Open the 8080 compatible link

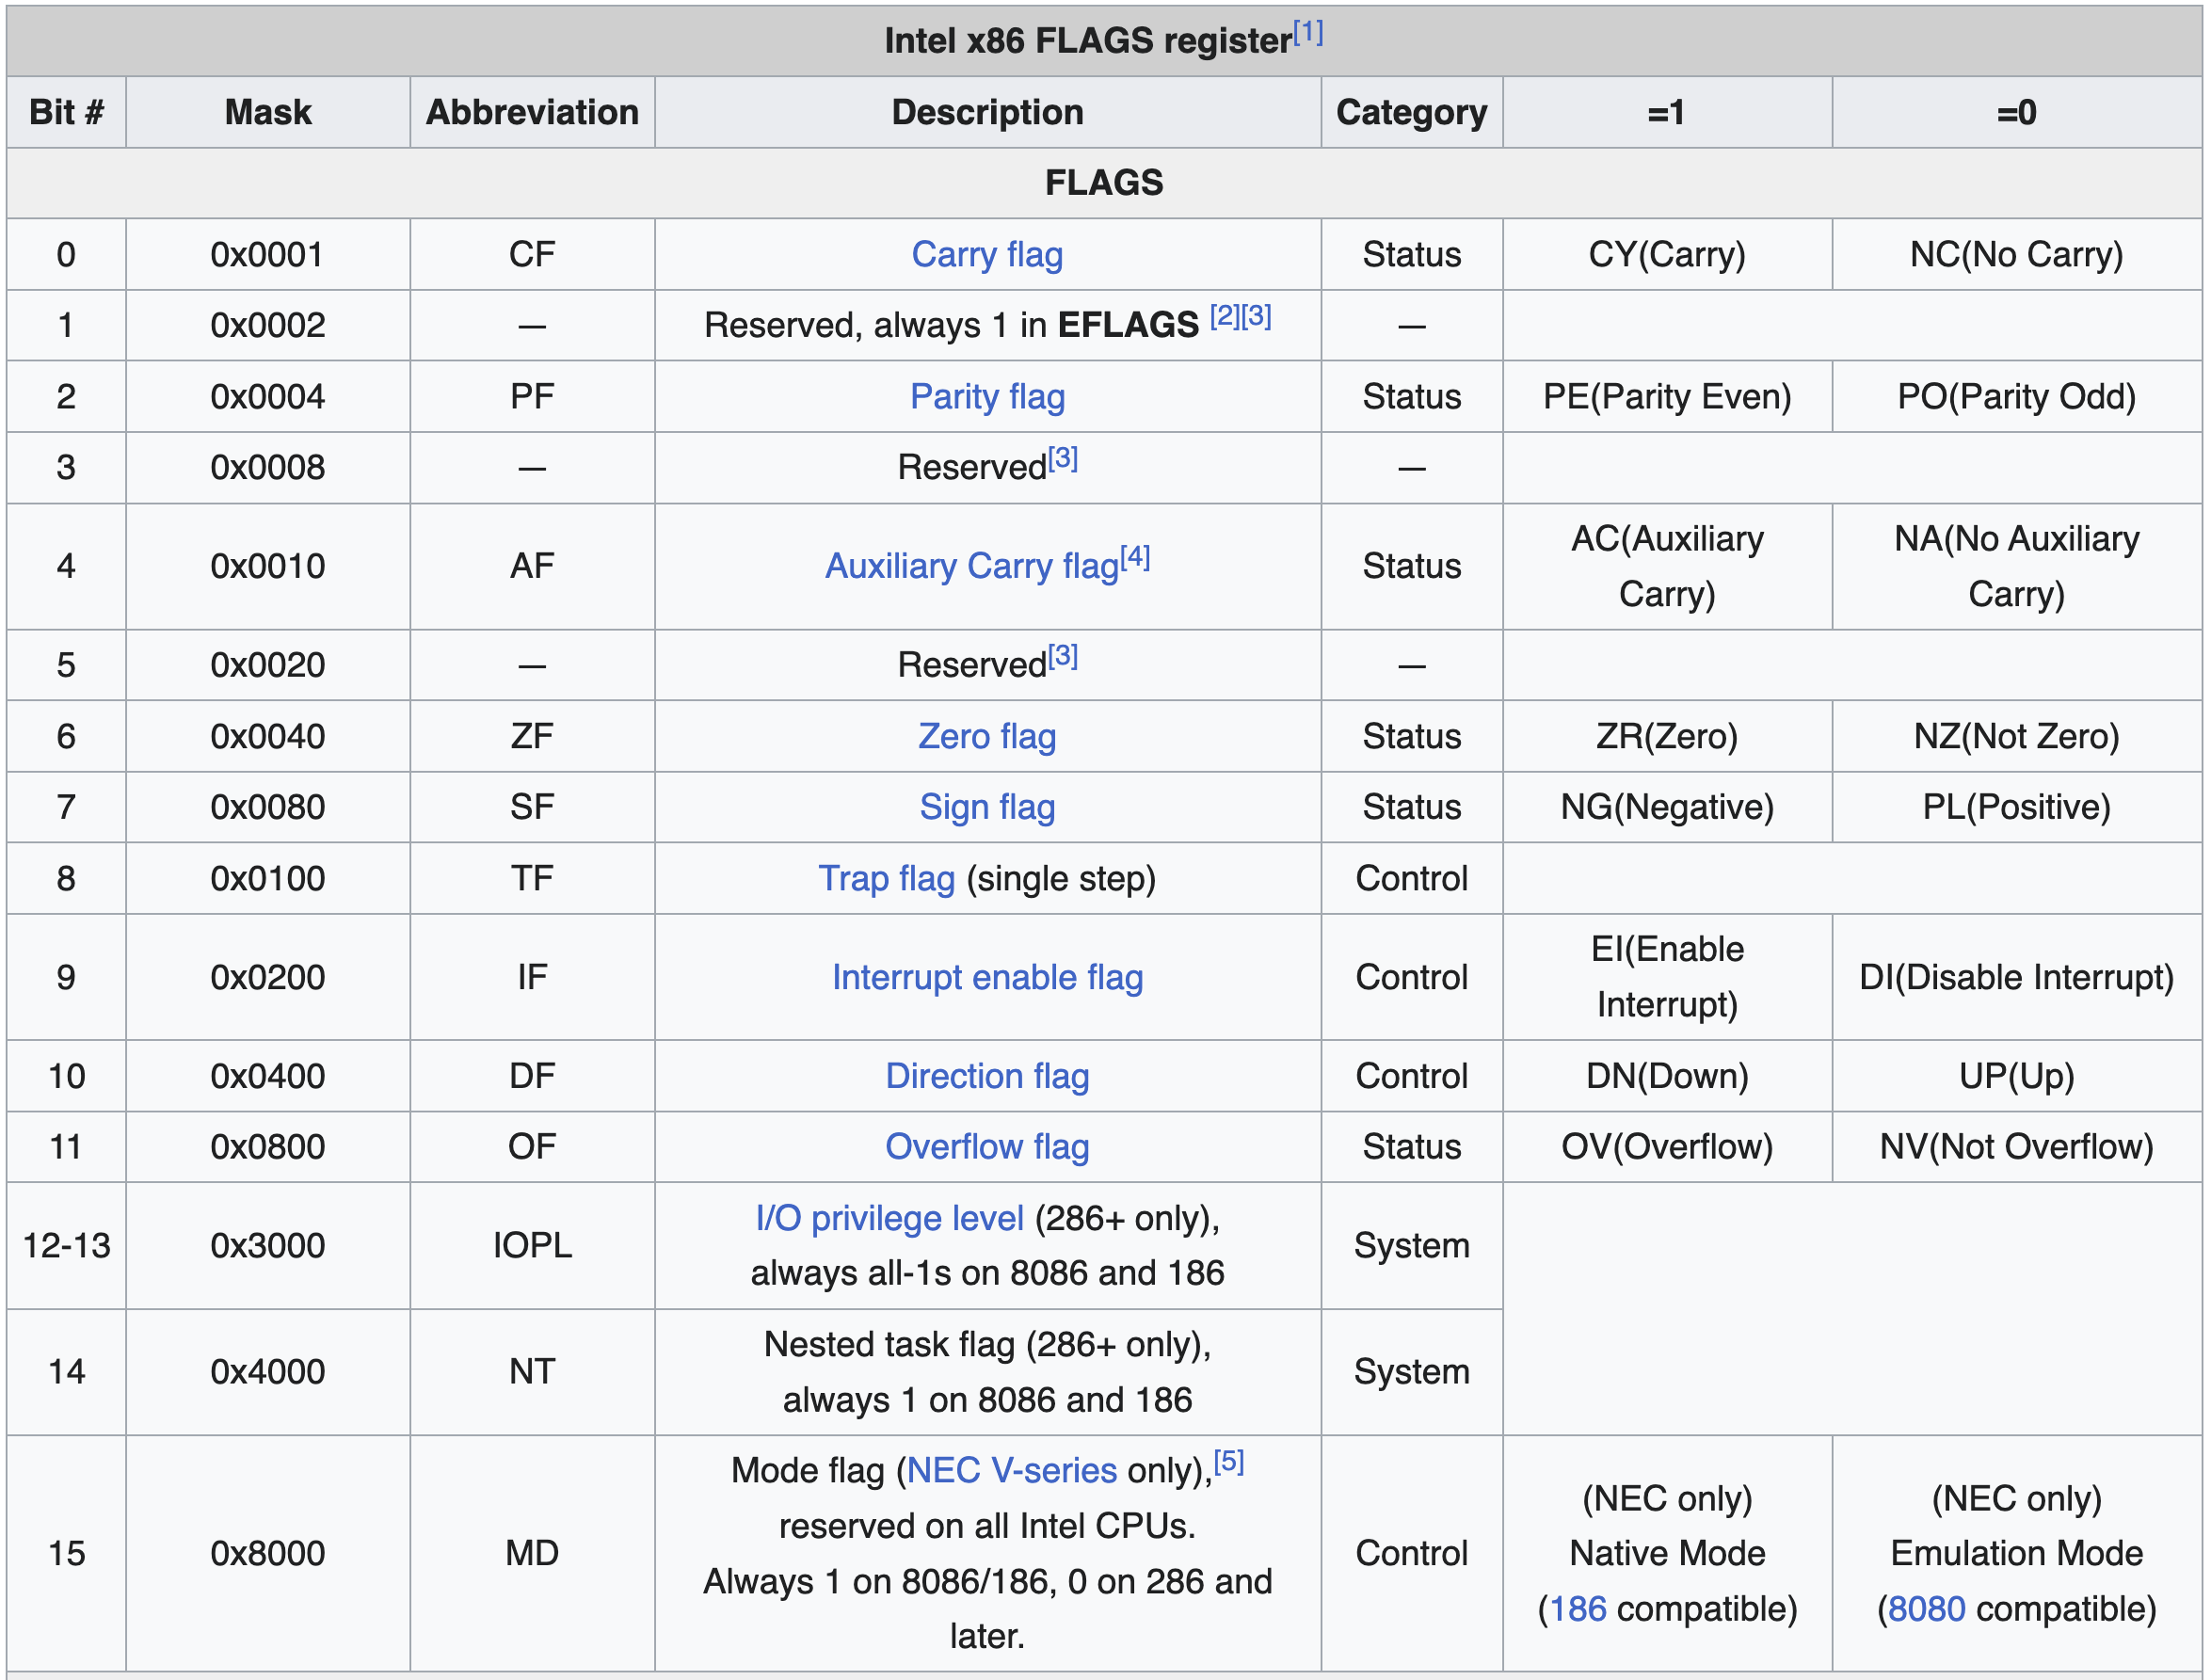pos(1926,1609)
